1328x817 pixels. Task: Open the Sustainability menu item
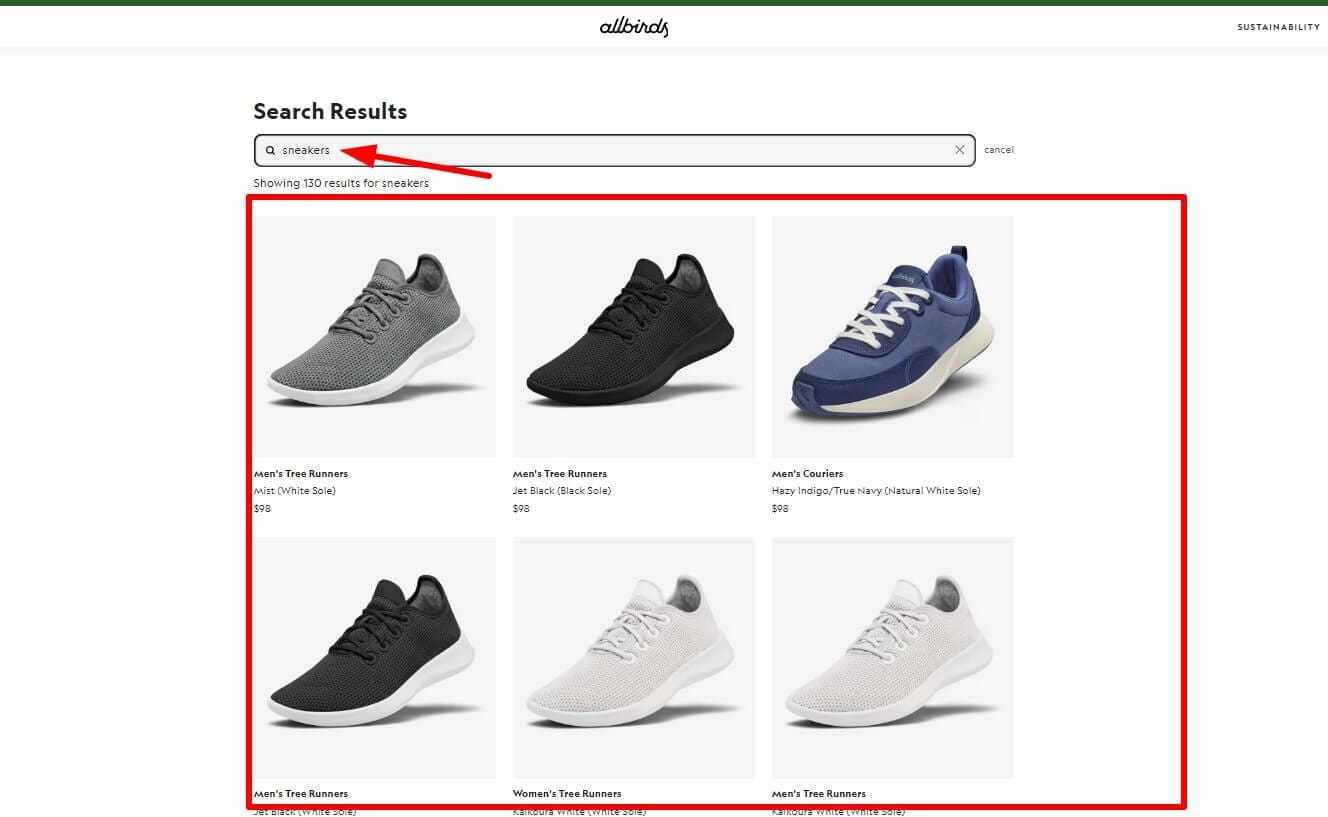tap(1278, 27)
